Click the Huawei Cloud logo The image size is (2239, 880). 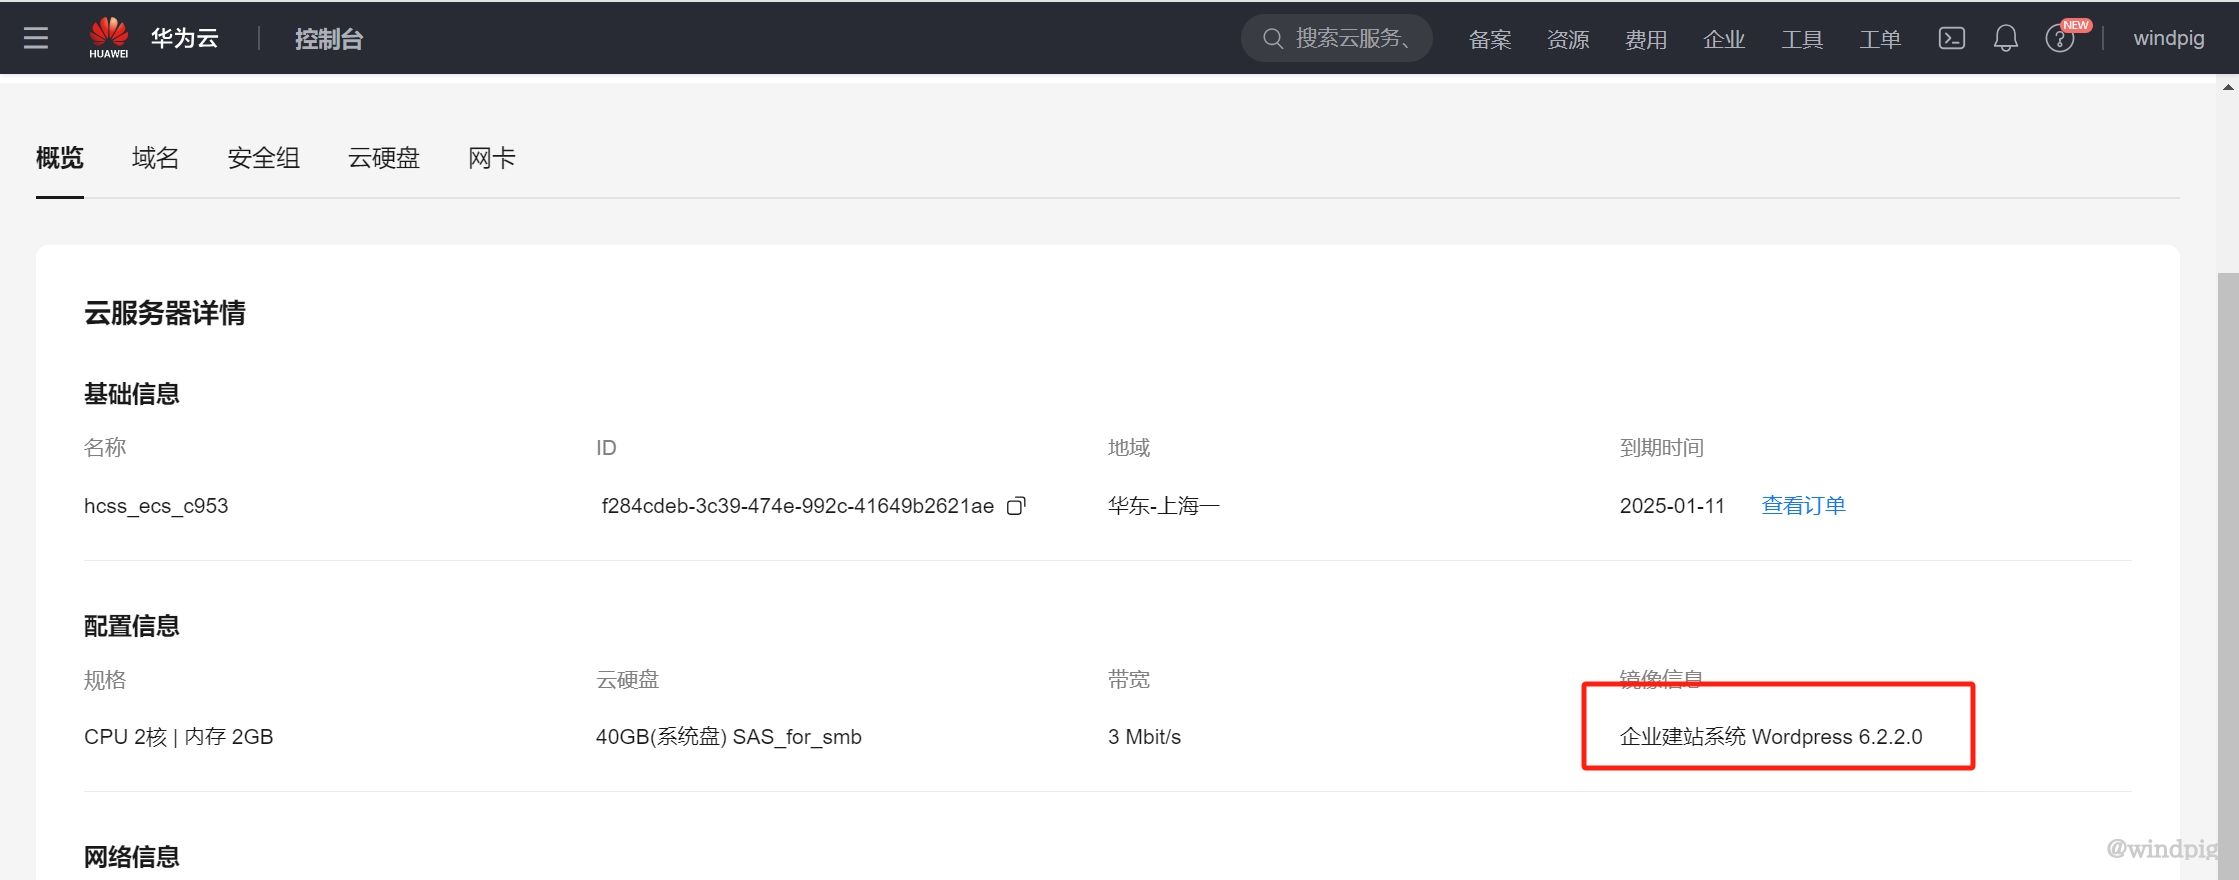(108, 38)
